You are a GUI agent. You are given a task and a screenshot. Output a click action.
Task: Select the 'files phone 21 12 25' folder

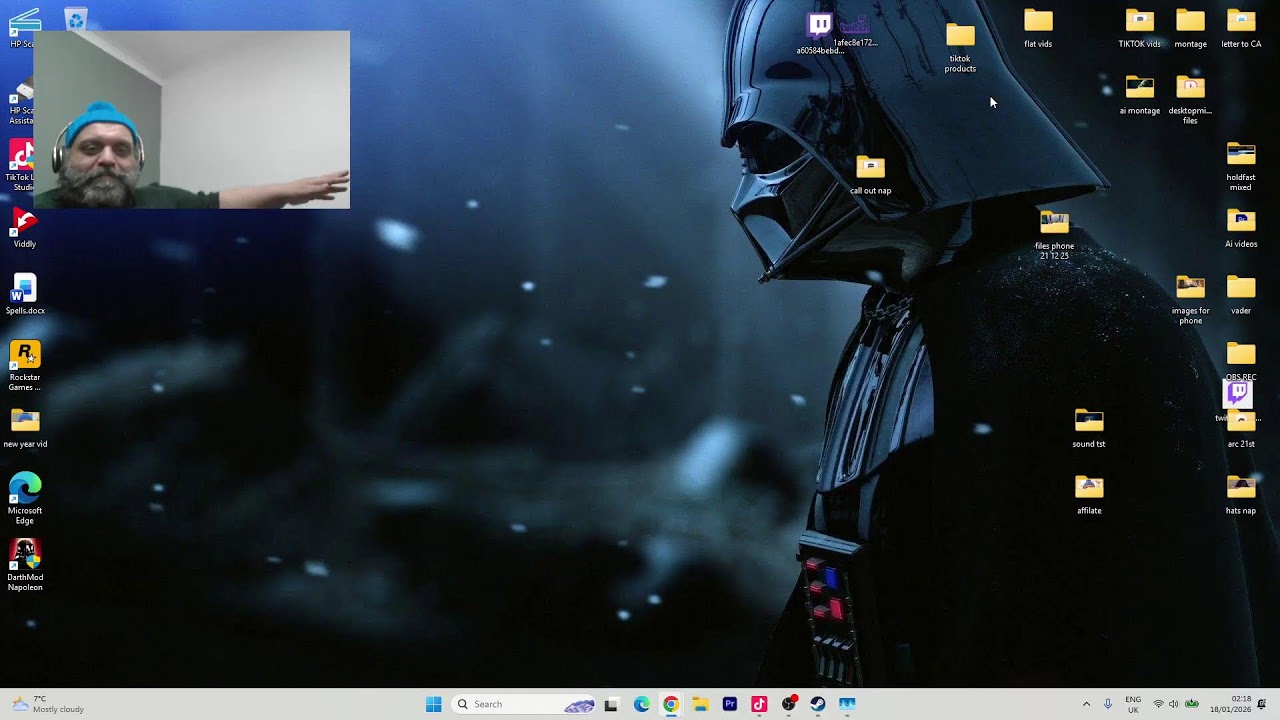(1054, 235)
